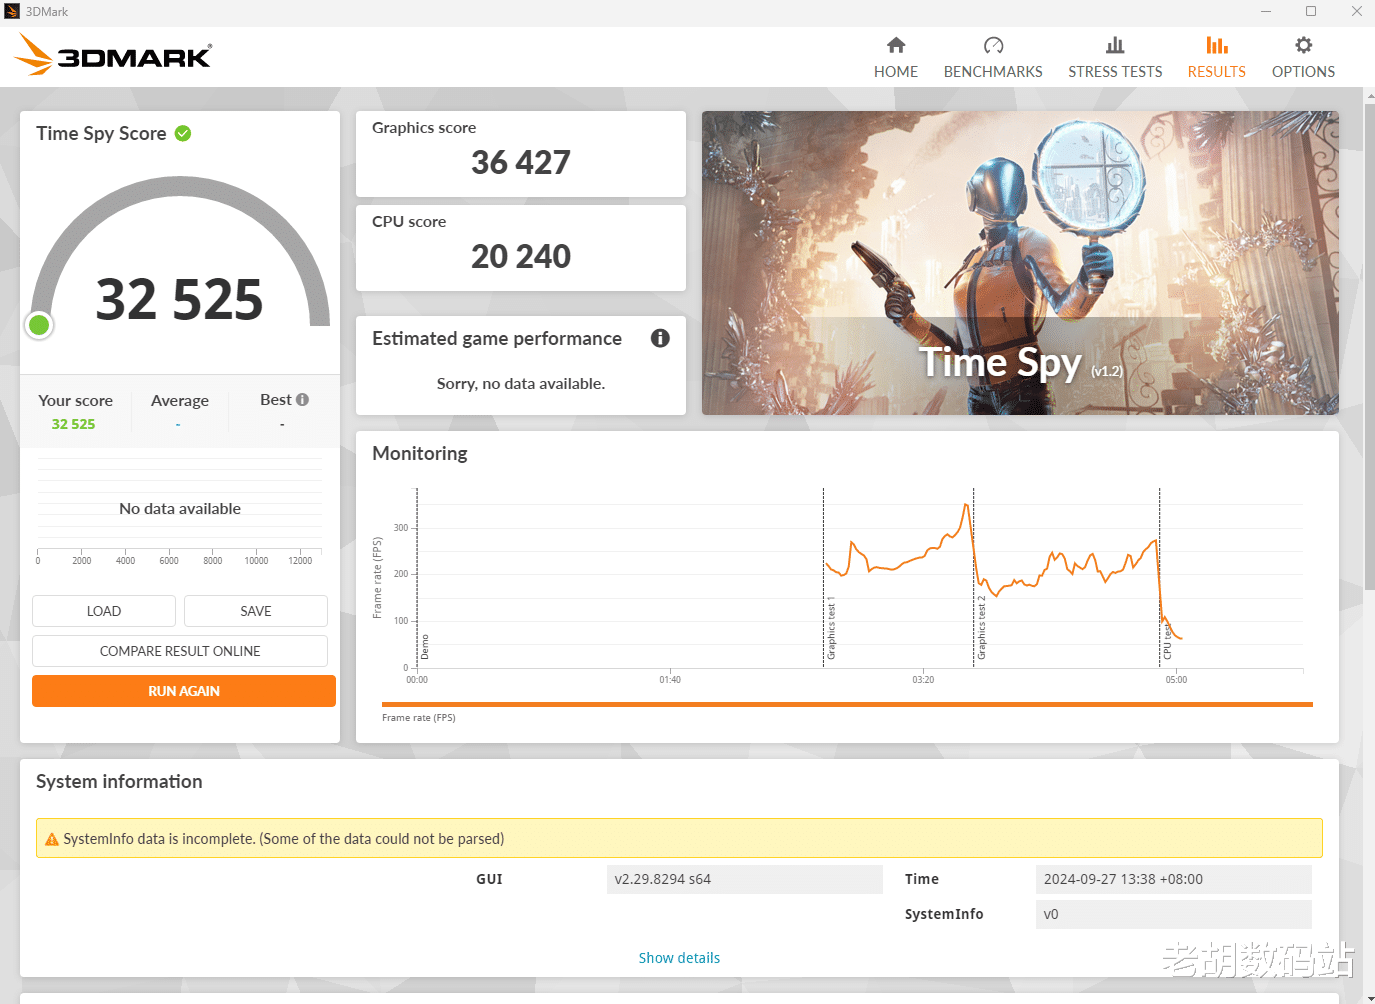Viewport: 1375px width, 1004px height.
Task: Click the scrollbar up arrow
Action: click(x=1369, y=94)
